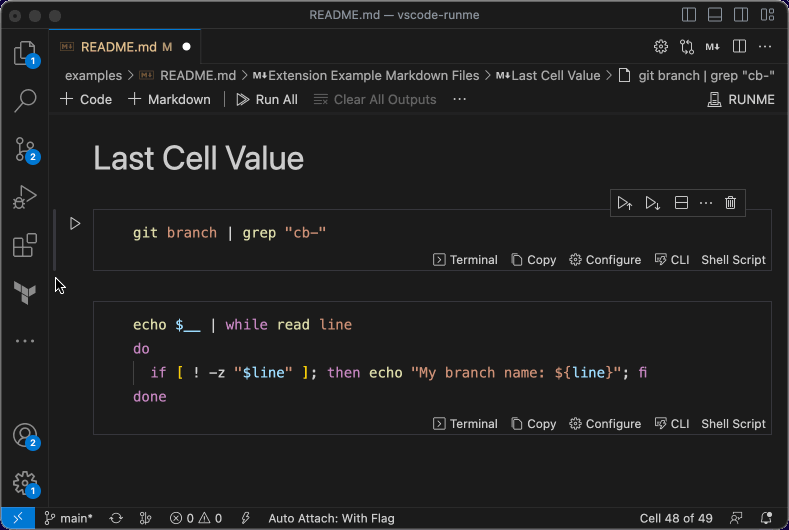
Task: Open more cell actions ellipsis
Action: click(706, 203)
